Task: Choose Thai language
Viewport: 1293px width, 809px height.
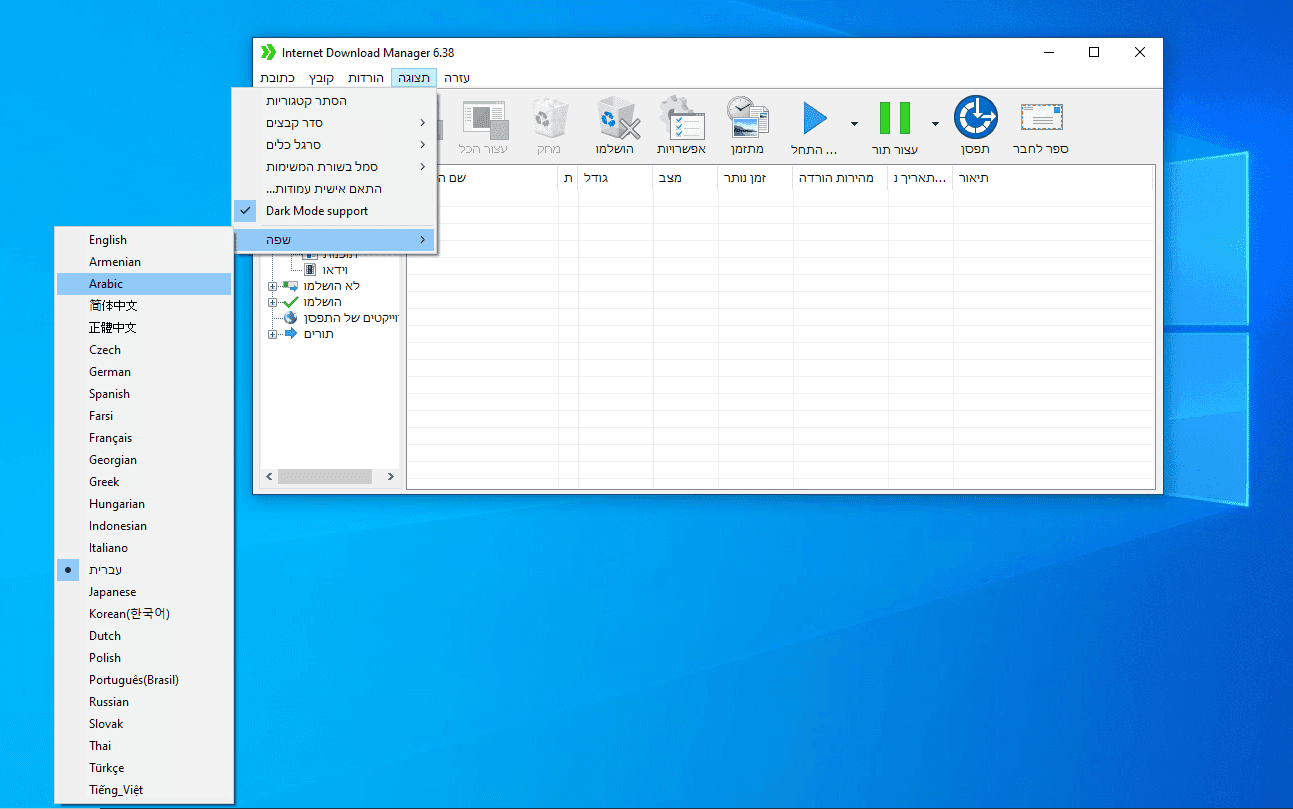Action: 144,746
